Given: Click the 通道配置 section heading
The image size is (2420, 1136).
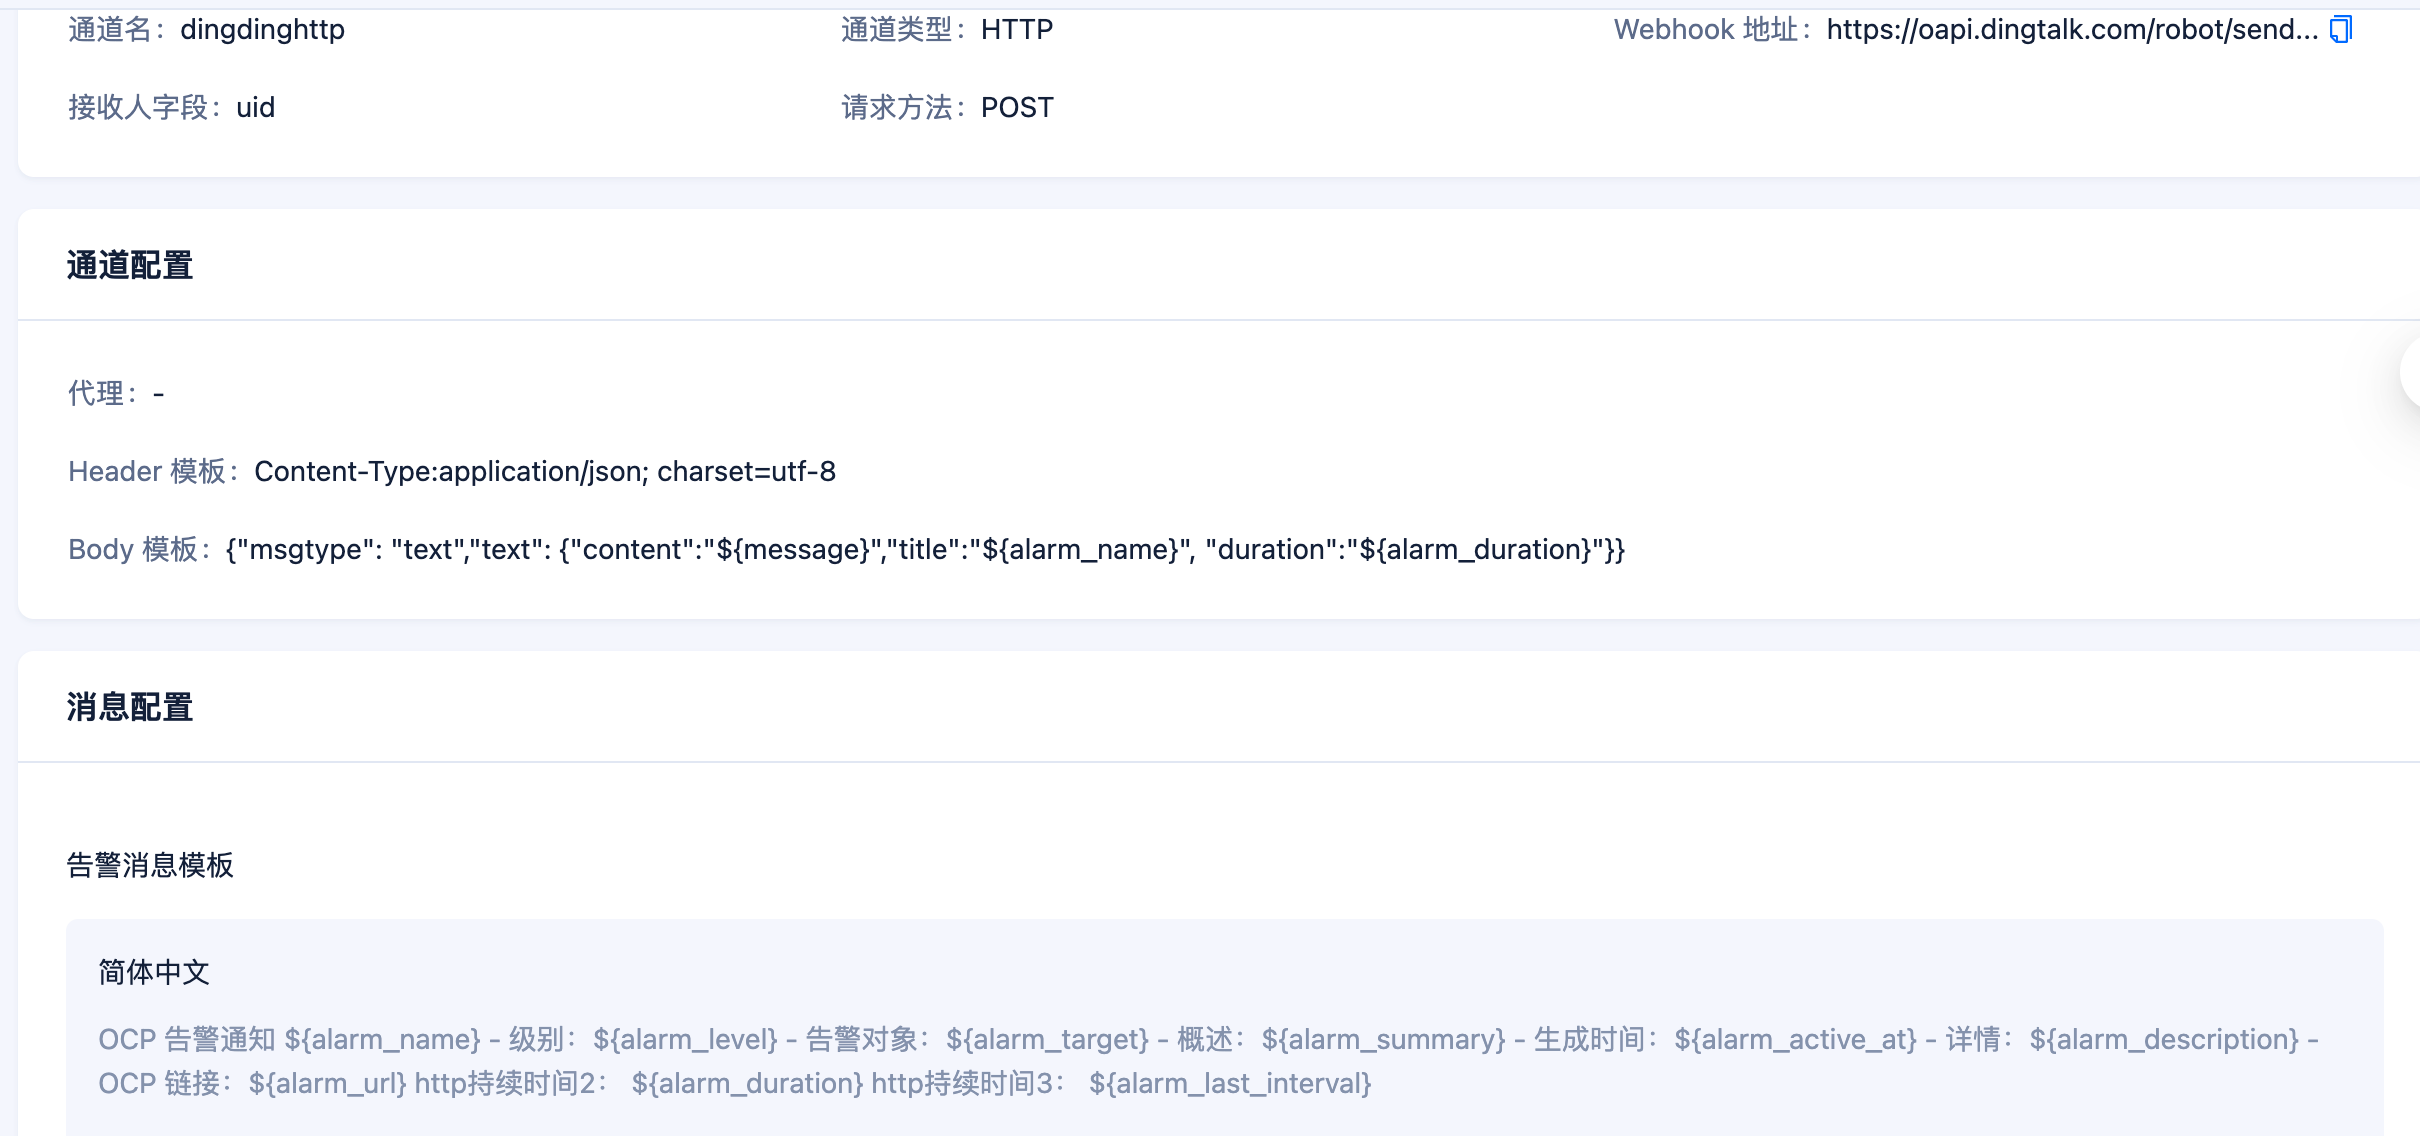Looking at the screenshot, I should [130, 266].
